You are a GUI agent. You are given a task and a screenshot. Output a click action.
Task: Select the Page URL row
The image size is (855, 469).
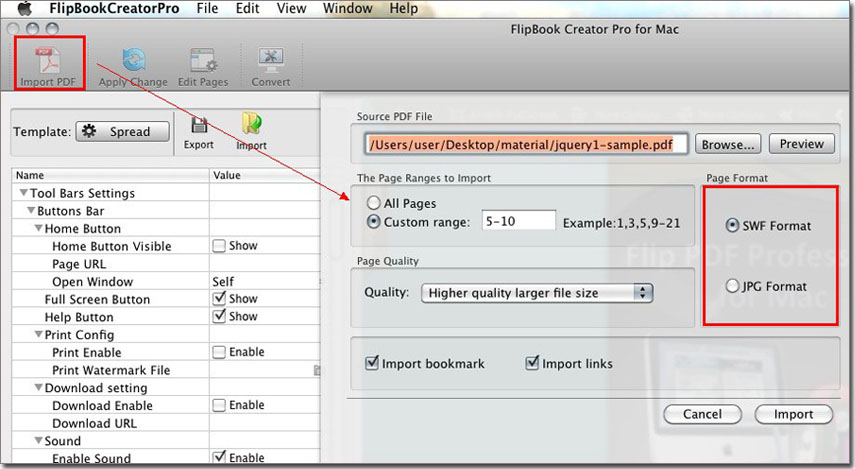(x=166, y=264)
